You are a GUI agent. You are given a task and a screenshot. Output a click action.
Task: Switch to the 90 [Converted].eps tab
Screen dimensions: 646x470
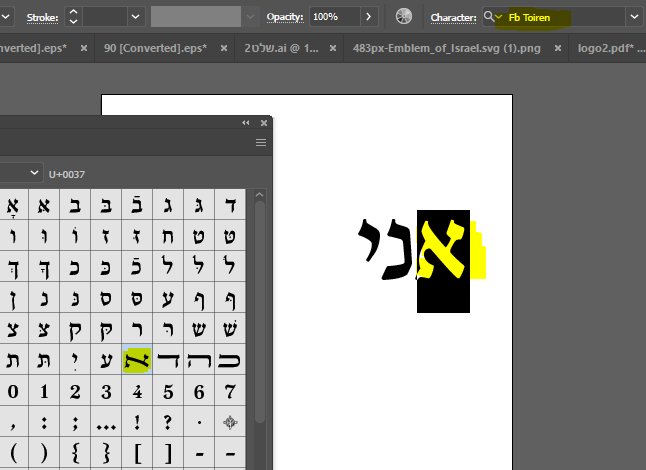155,48
